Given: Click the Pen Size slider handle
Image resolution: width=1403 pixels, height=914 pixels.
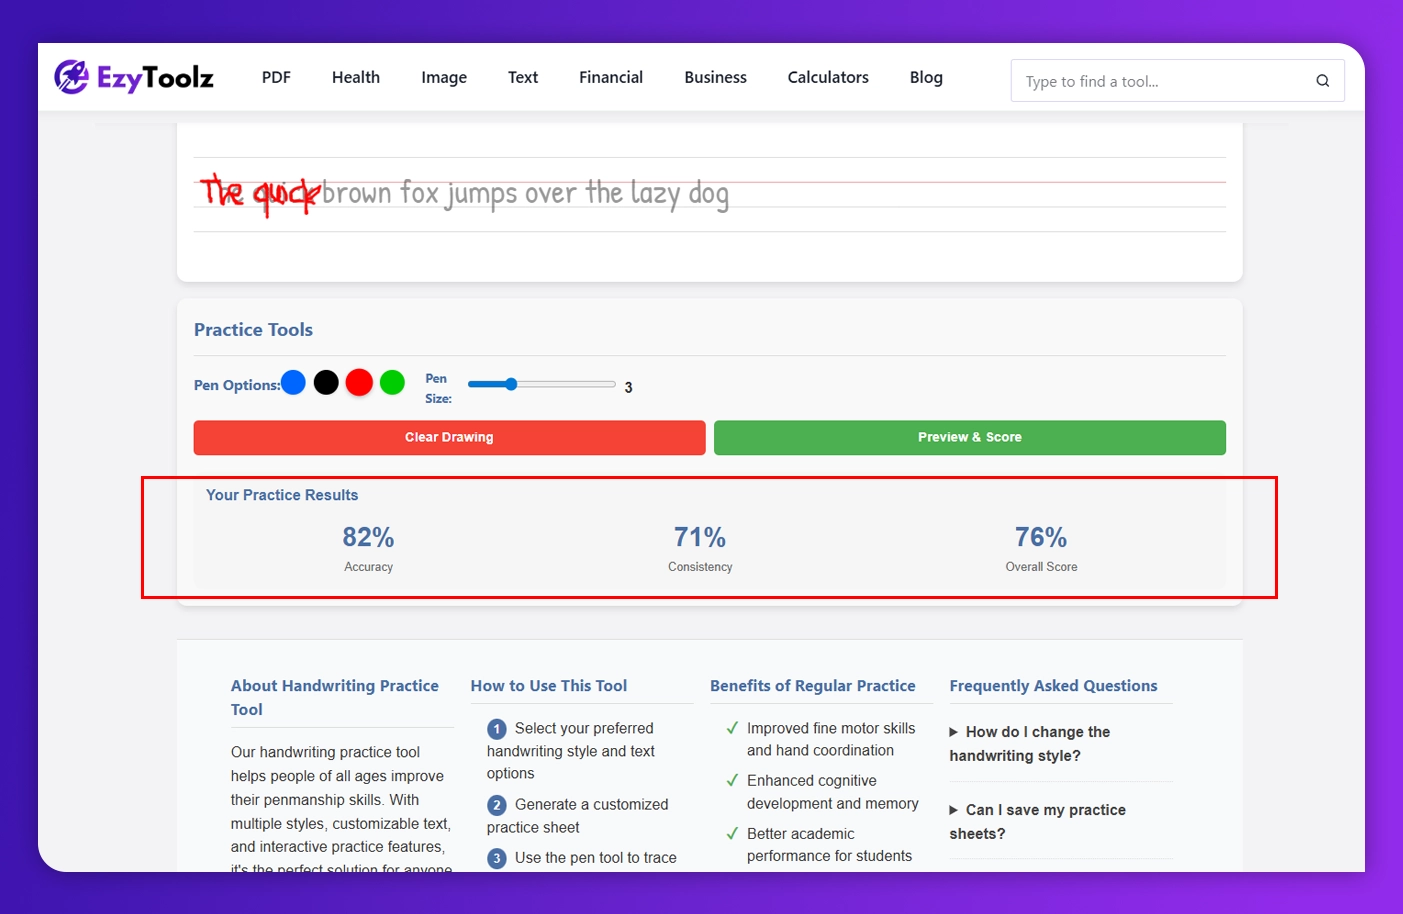Looking at the screenshot, I should [x=511, y=383].
